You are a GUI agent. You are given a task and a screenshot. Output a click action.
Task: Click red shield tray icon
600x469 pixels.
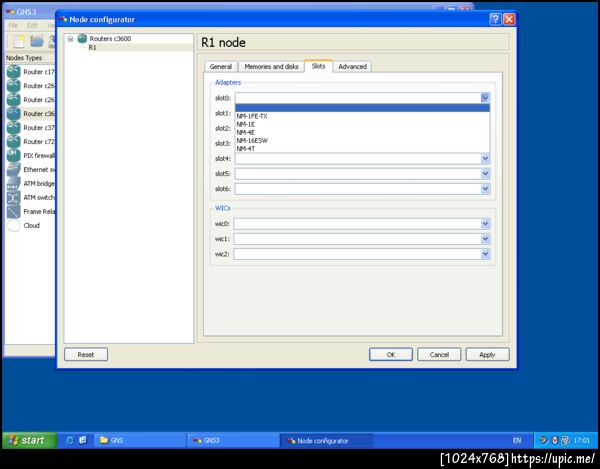[554, 440]
